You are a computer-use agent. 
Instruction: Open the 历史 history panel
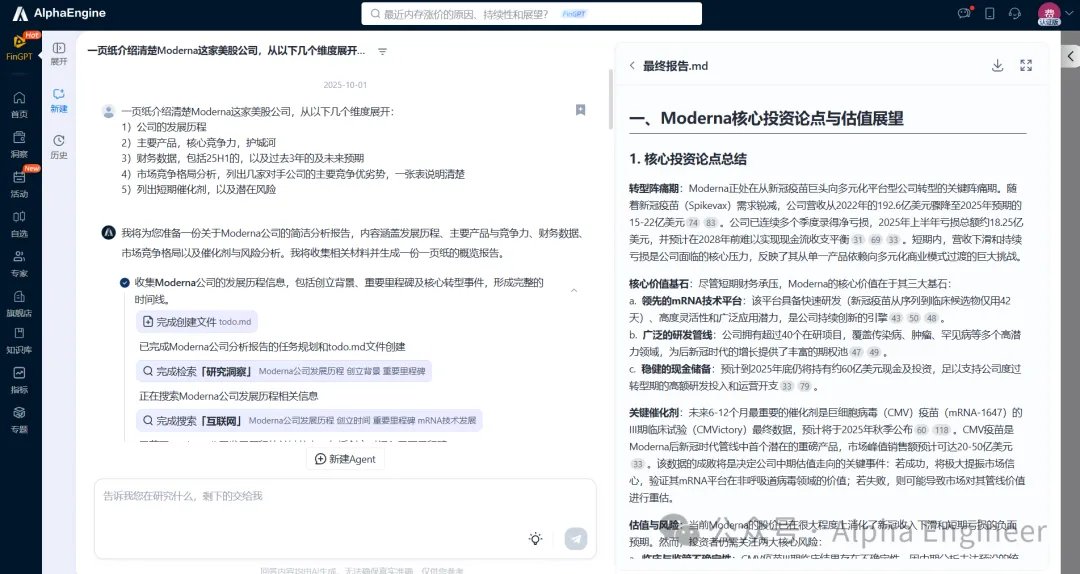[59, 146]
